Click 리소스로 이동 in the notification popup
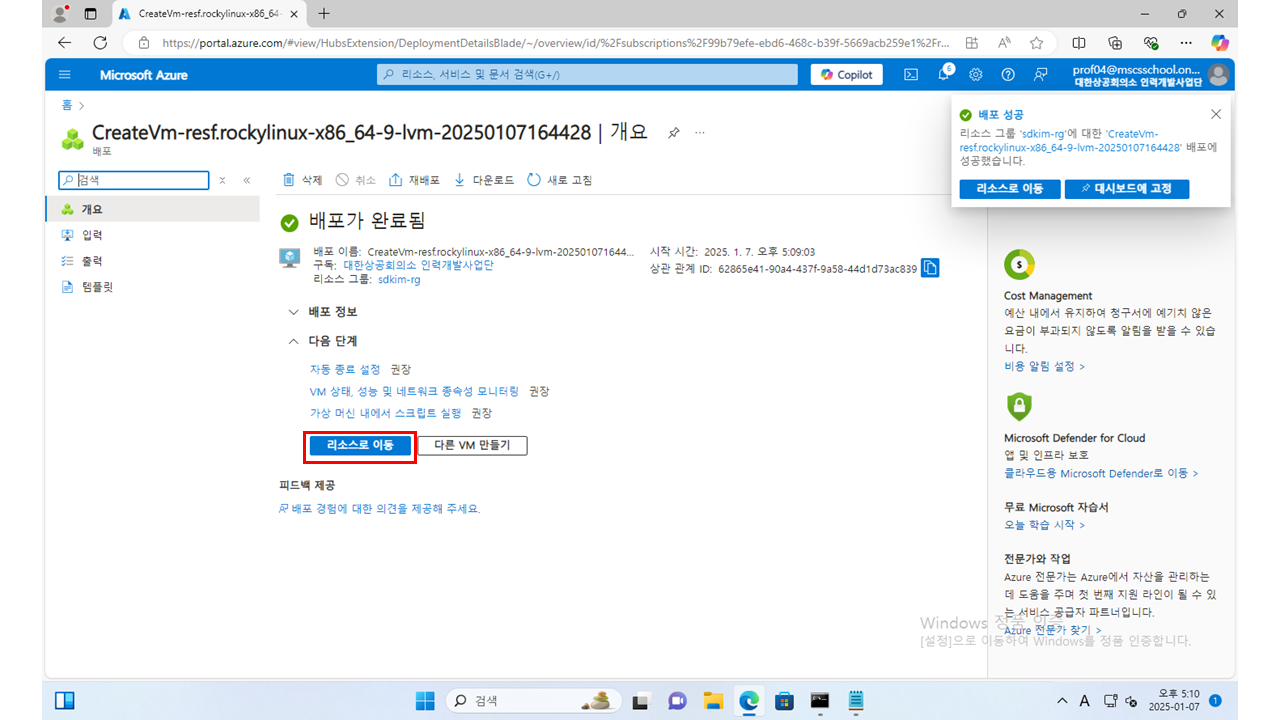1280x720 pixels. [1009, 189]
